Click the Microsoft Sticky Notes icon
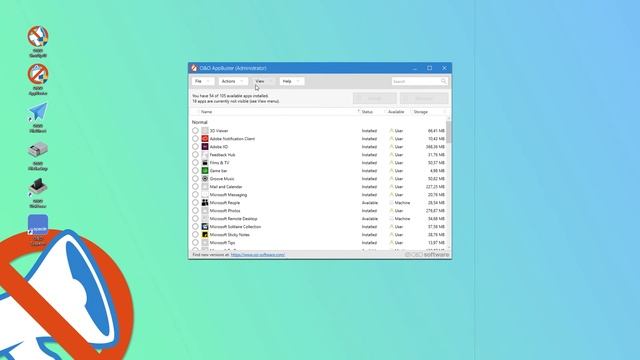Viewport: 640px width, 360px height. pyautogui.click(x=205, y=235)
